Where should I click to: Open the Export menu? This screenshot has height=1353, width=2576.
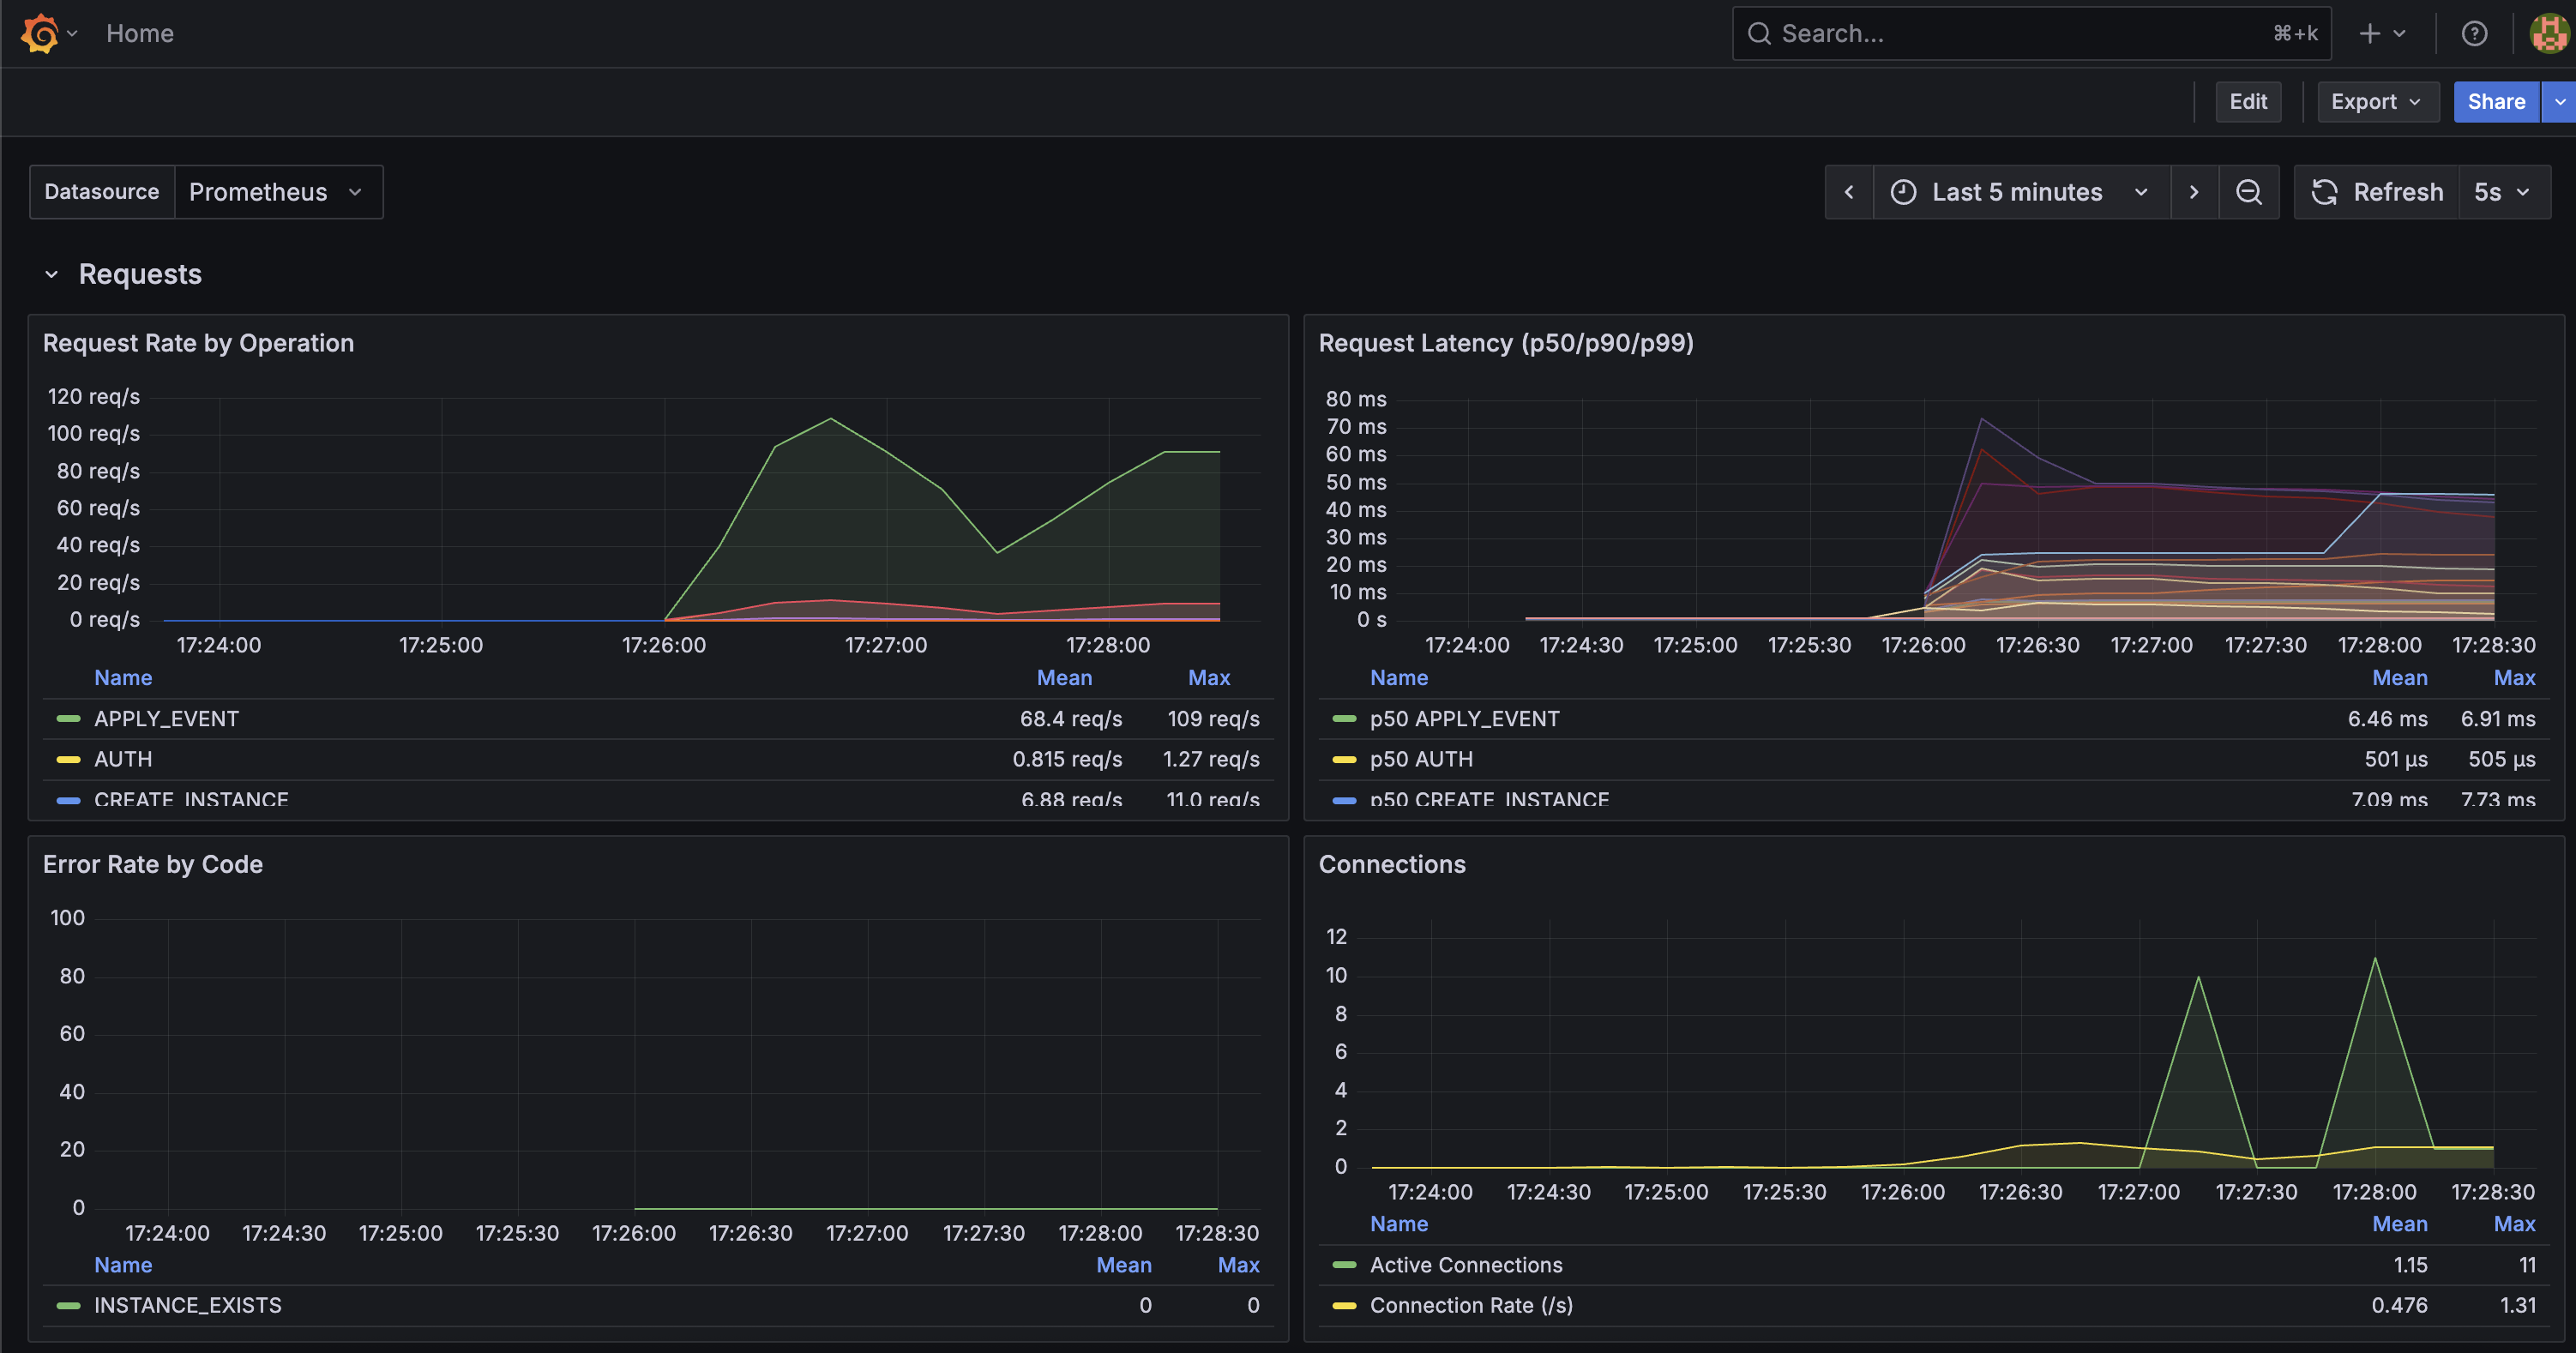click(x=2376, y=102)
